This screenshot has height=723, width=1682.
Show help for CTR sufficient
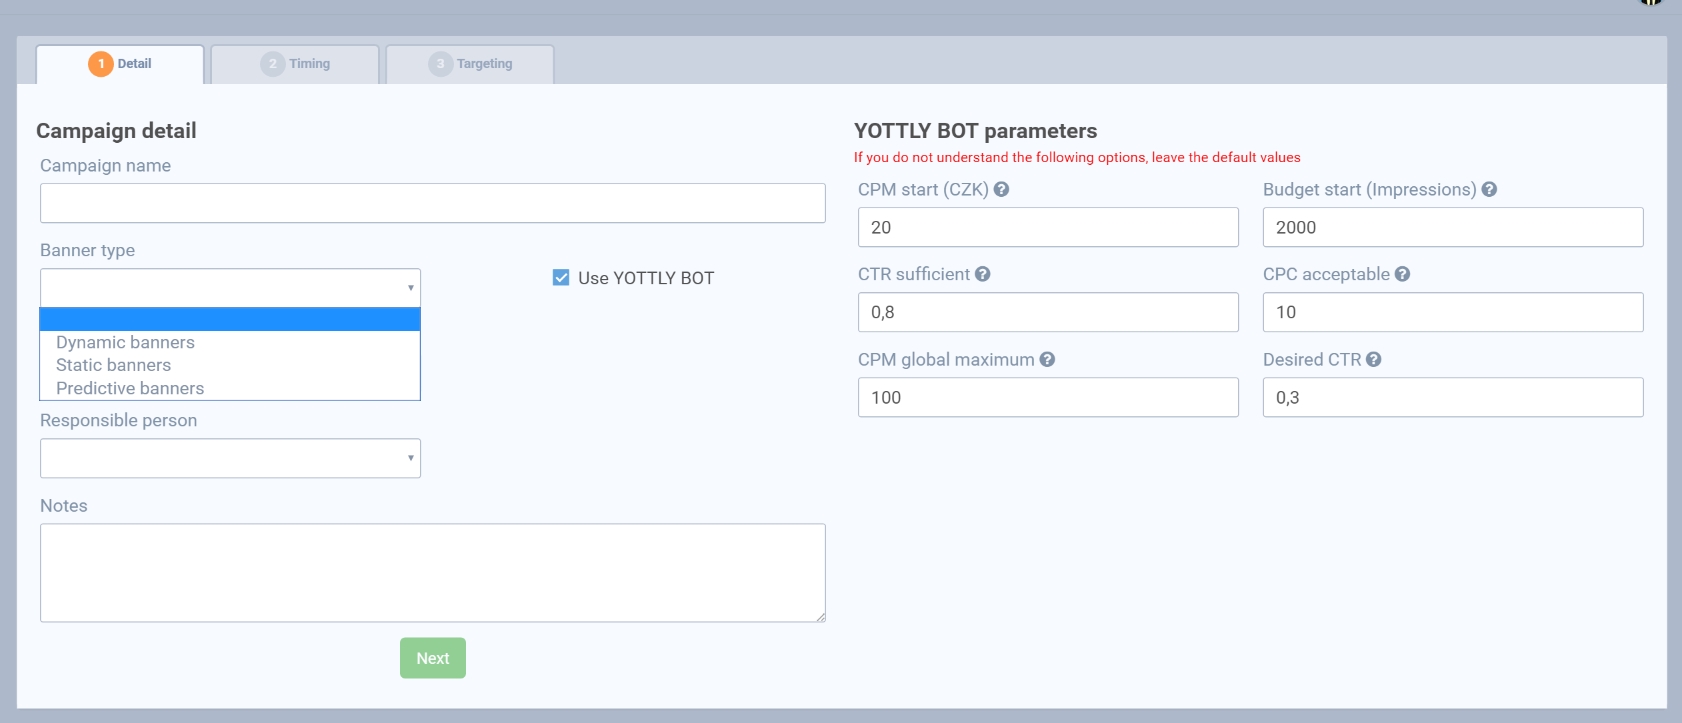pos(983,274)
